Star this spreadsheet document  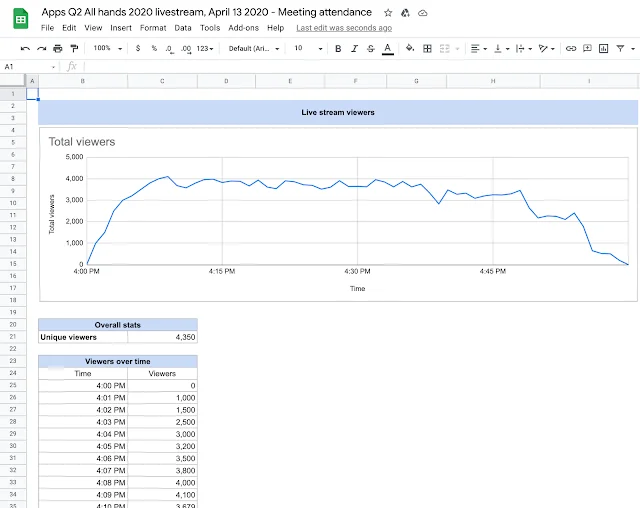click(387, 13)
